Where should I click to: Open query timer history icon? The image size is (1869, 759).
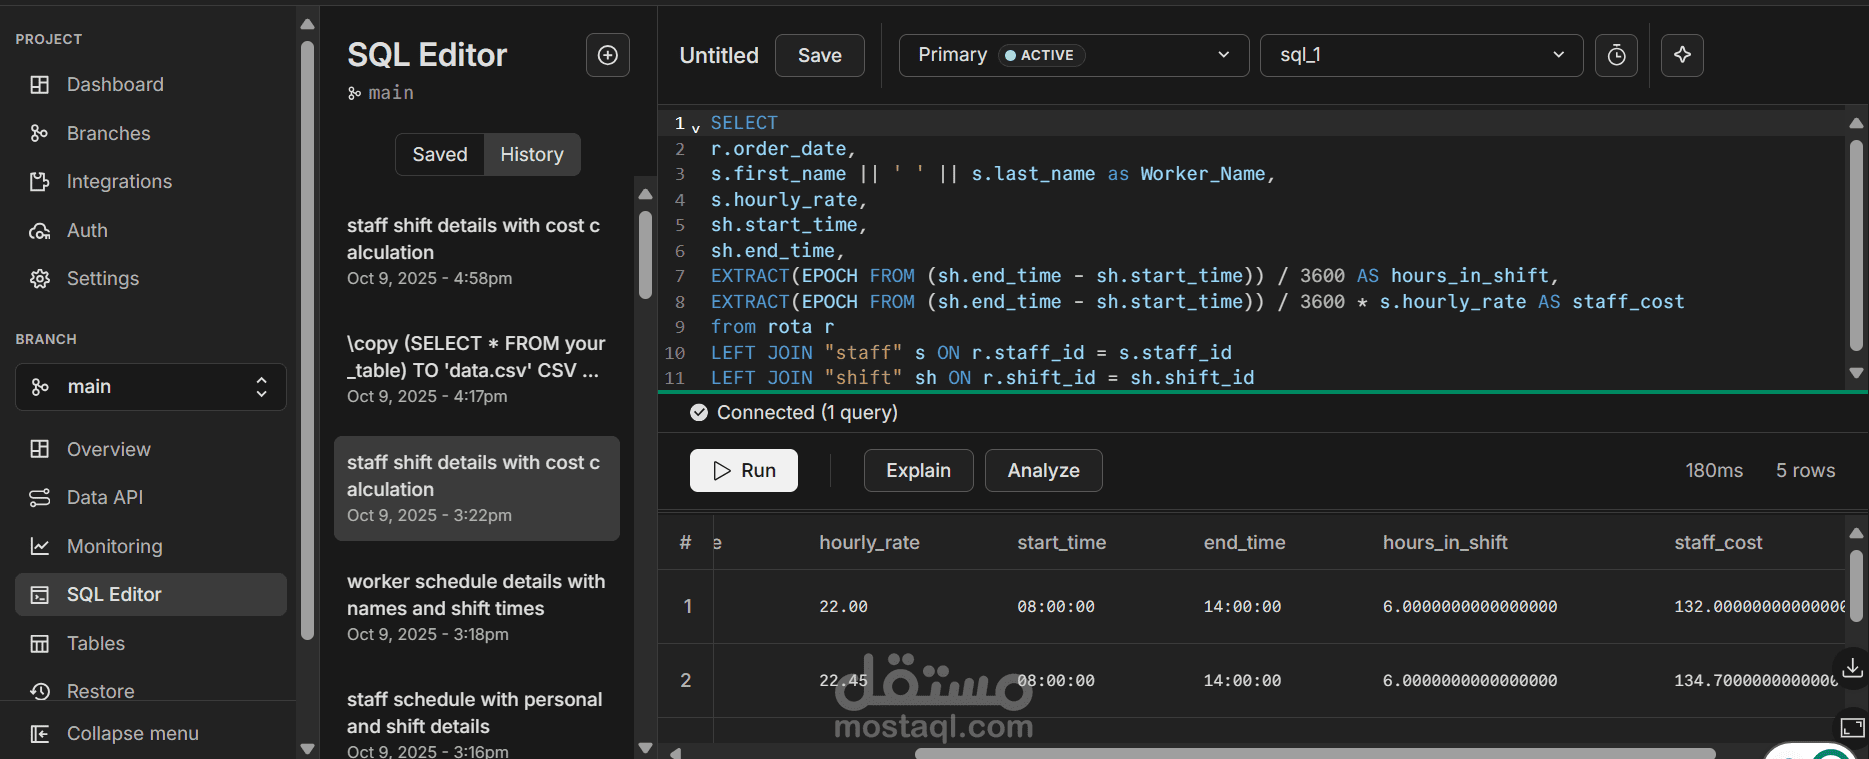(1616, 55)
